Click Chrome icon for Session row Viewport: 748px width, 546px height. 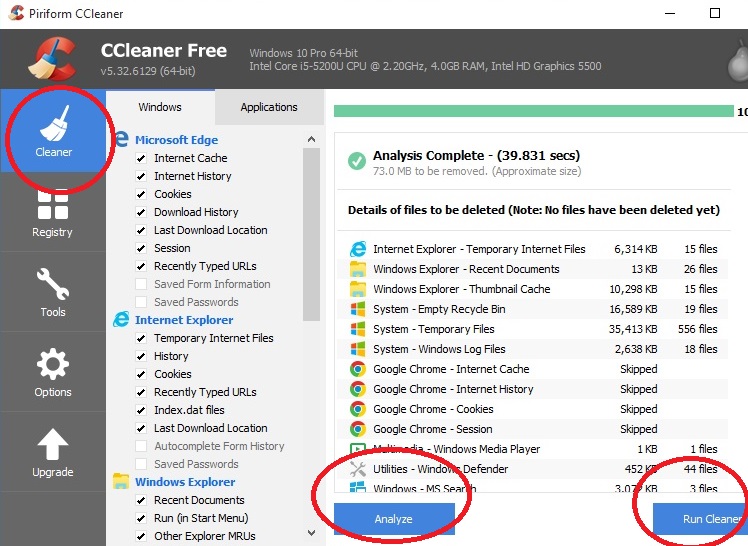[358, 429]
